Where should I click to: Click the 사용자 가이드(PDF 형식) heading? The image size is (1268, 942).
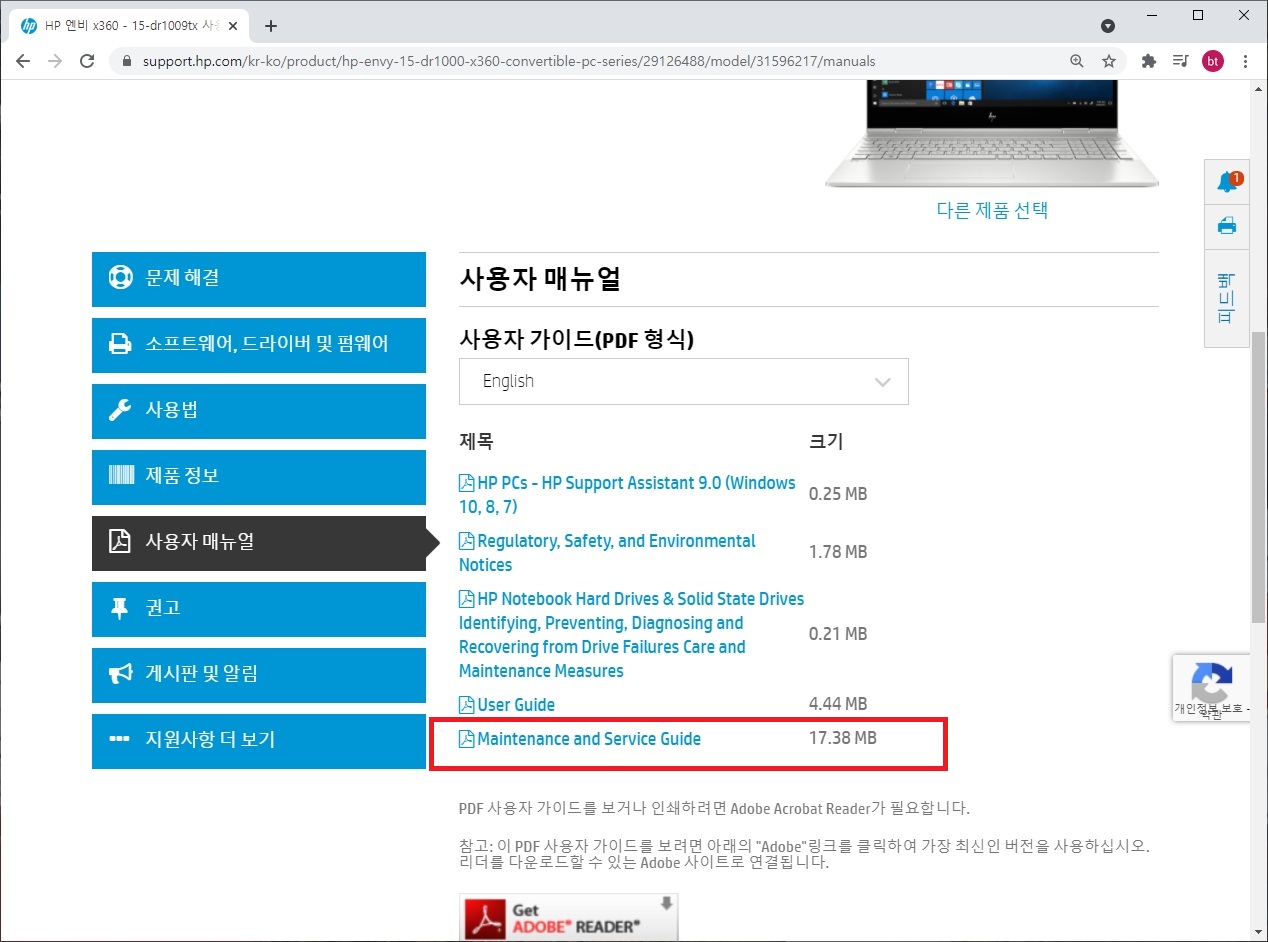tap(576, 340)
